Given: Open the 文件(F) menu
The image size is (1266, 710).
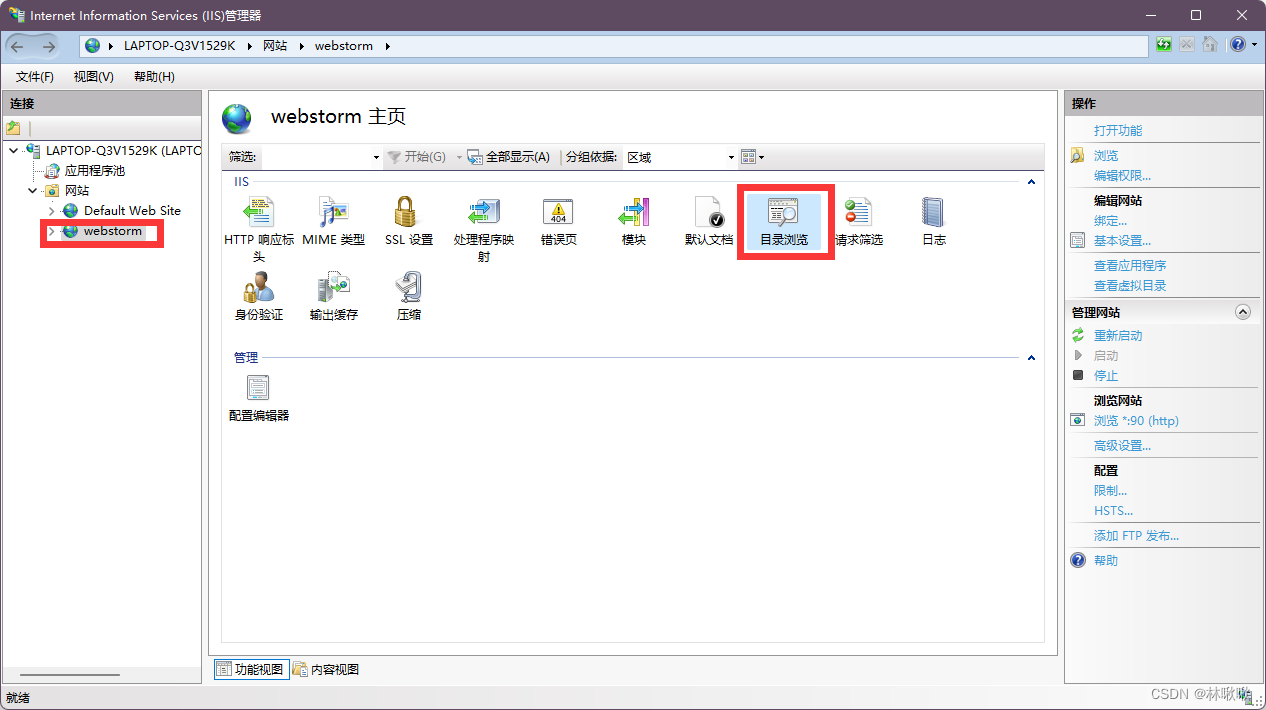Looking at the screenshot, I should [x=35, y=77].
